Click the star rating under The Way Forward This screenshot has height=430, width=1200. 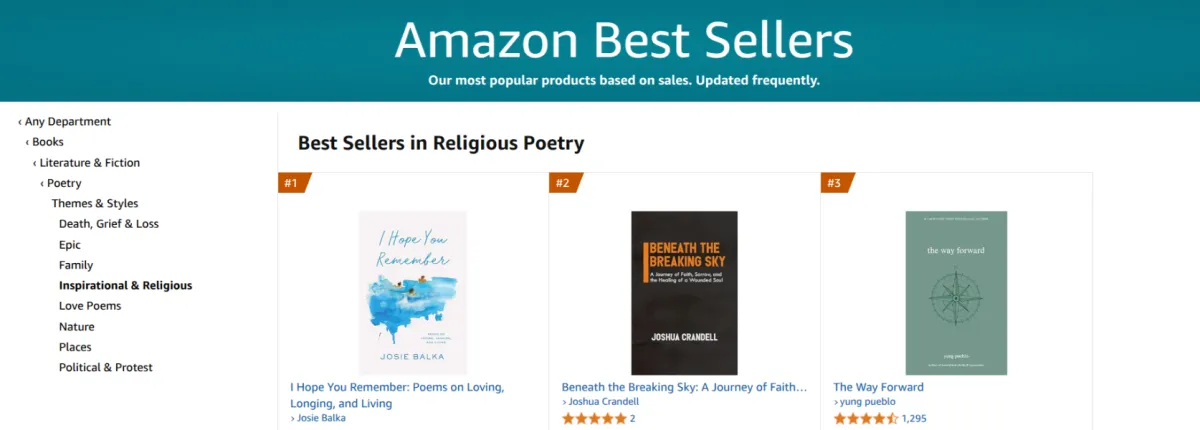[x=865, y=418]
